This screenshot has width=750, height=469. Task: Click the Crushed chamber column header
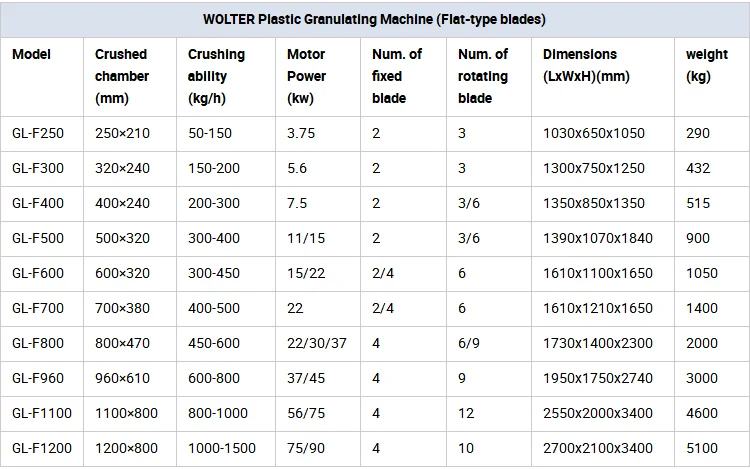pos(122,76)
